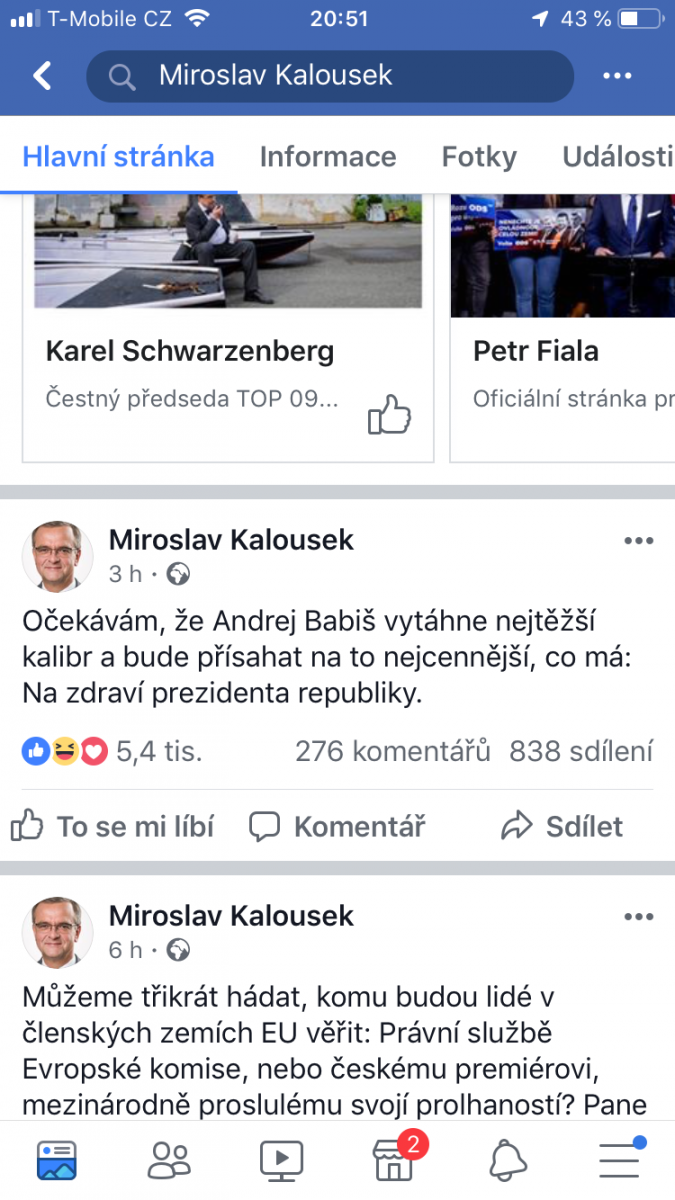Switch to the Informace tab
Image resolution: width=675 pixels, height=1200 pixels.
pyautogui.click(x=327, y=157)
